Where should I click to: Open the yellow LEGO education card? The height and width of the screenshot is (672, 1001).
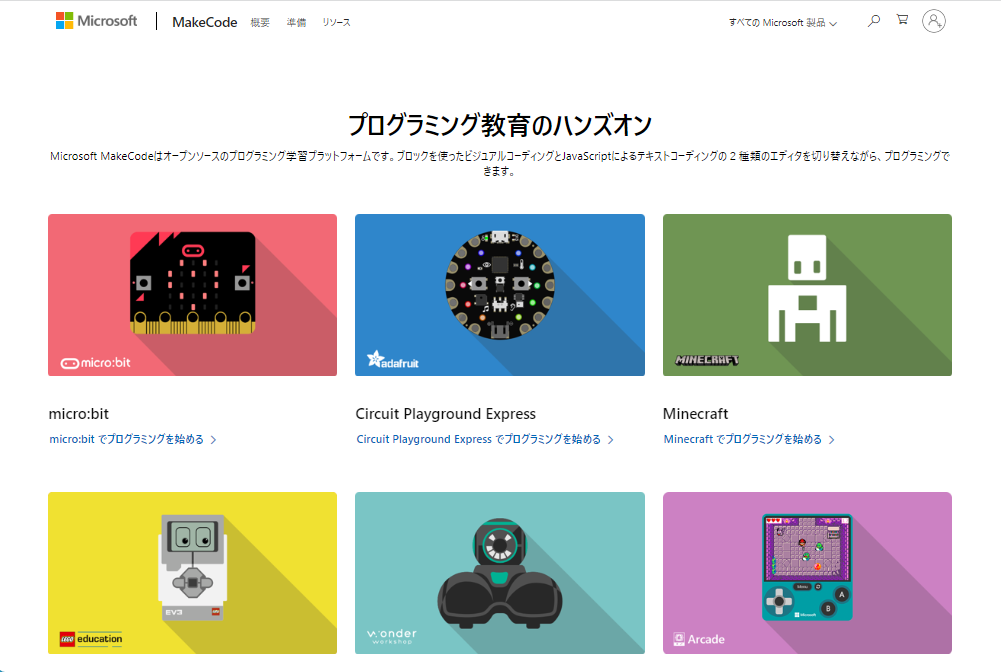(x=192, y=572)
